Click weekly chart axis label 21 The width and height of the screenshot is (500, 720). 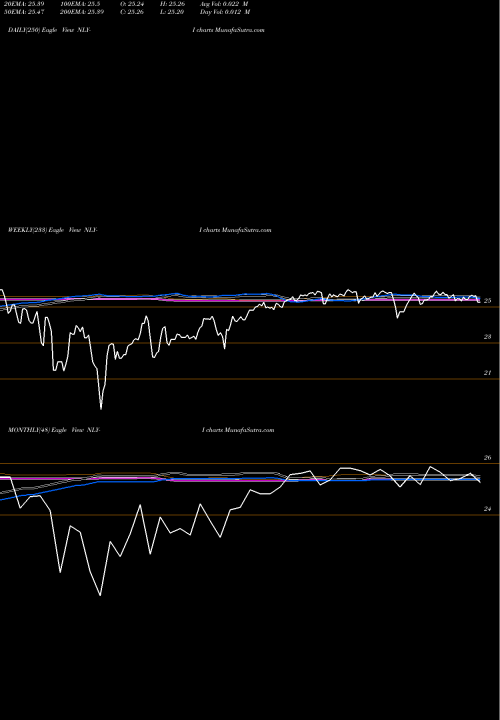coord(487,373)
